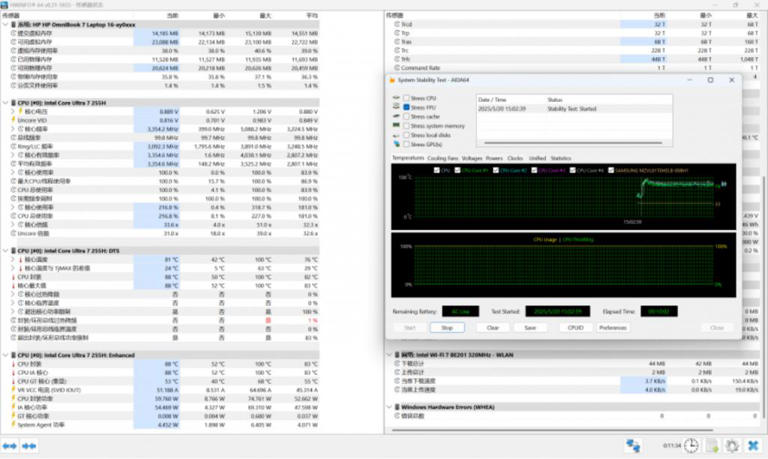Open CPUID from the stability test window
The image size is (768, 459).
[576, 327]
